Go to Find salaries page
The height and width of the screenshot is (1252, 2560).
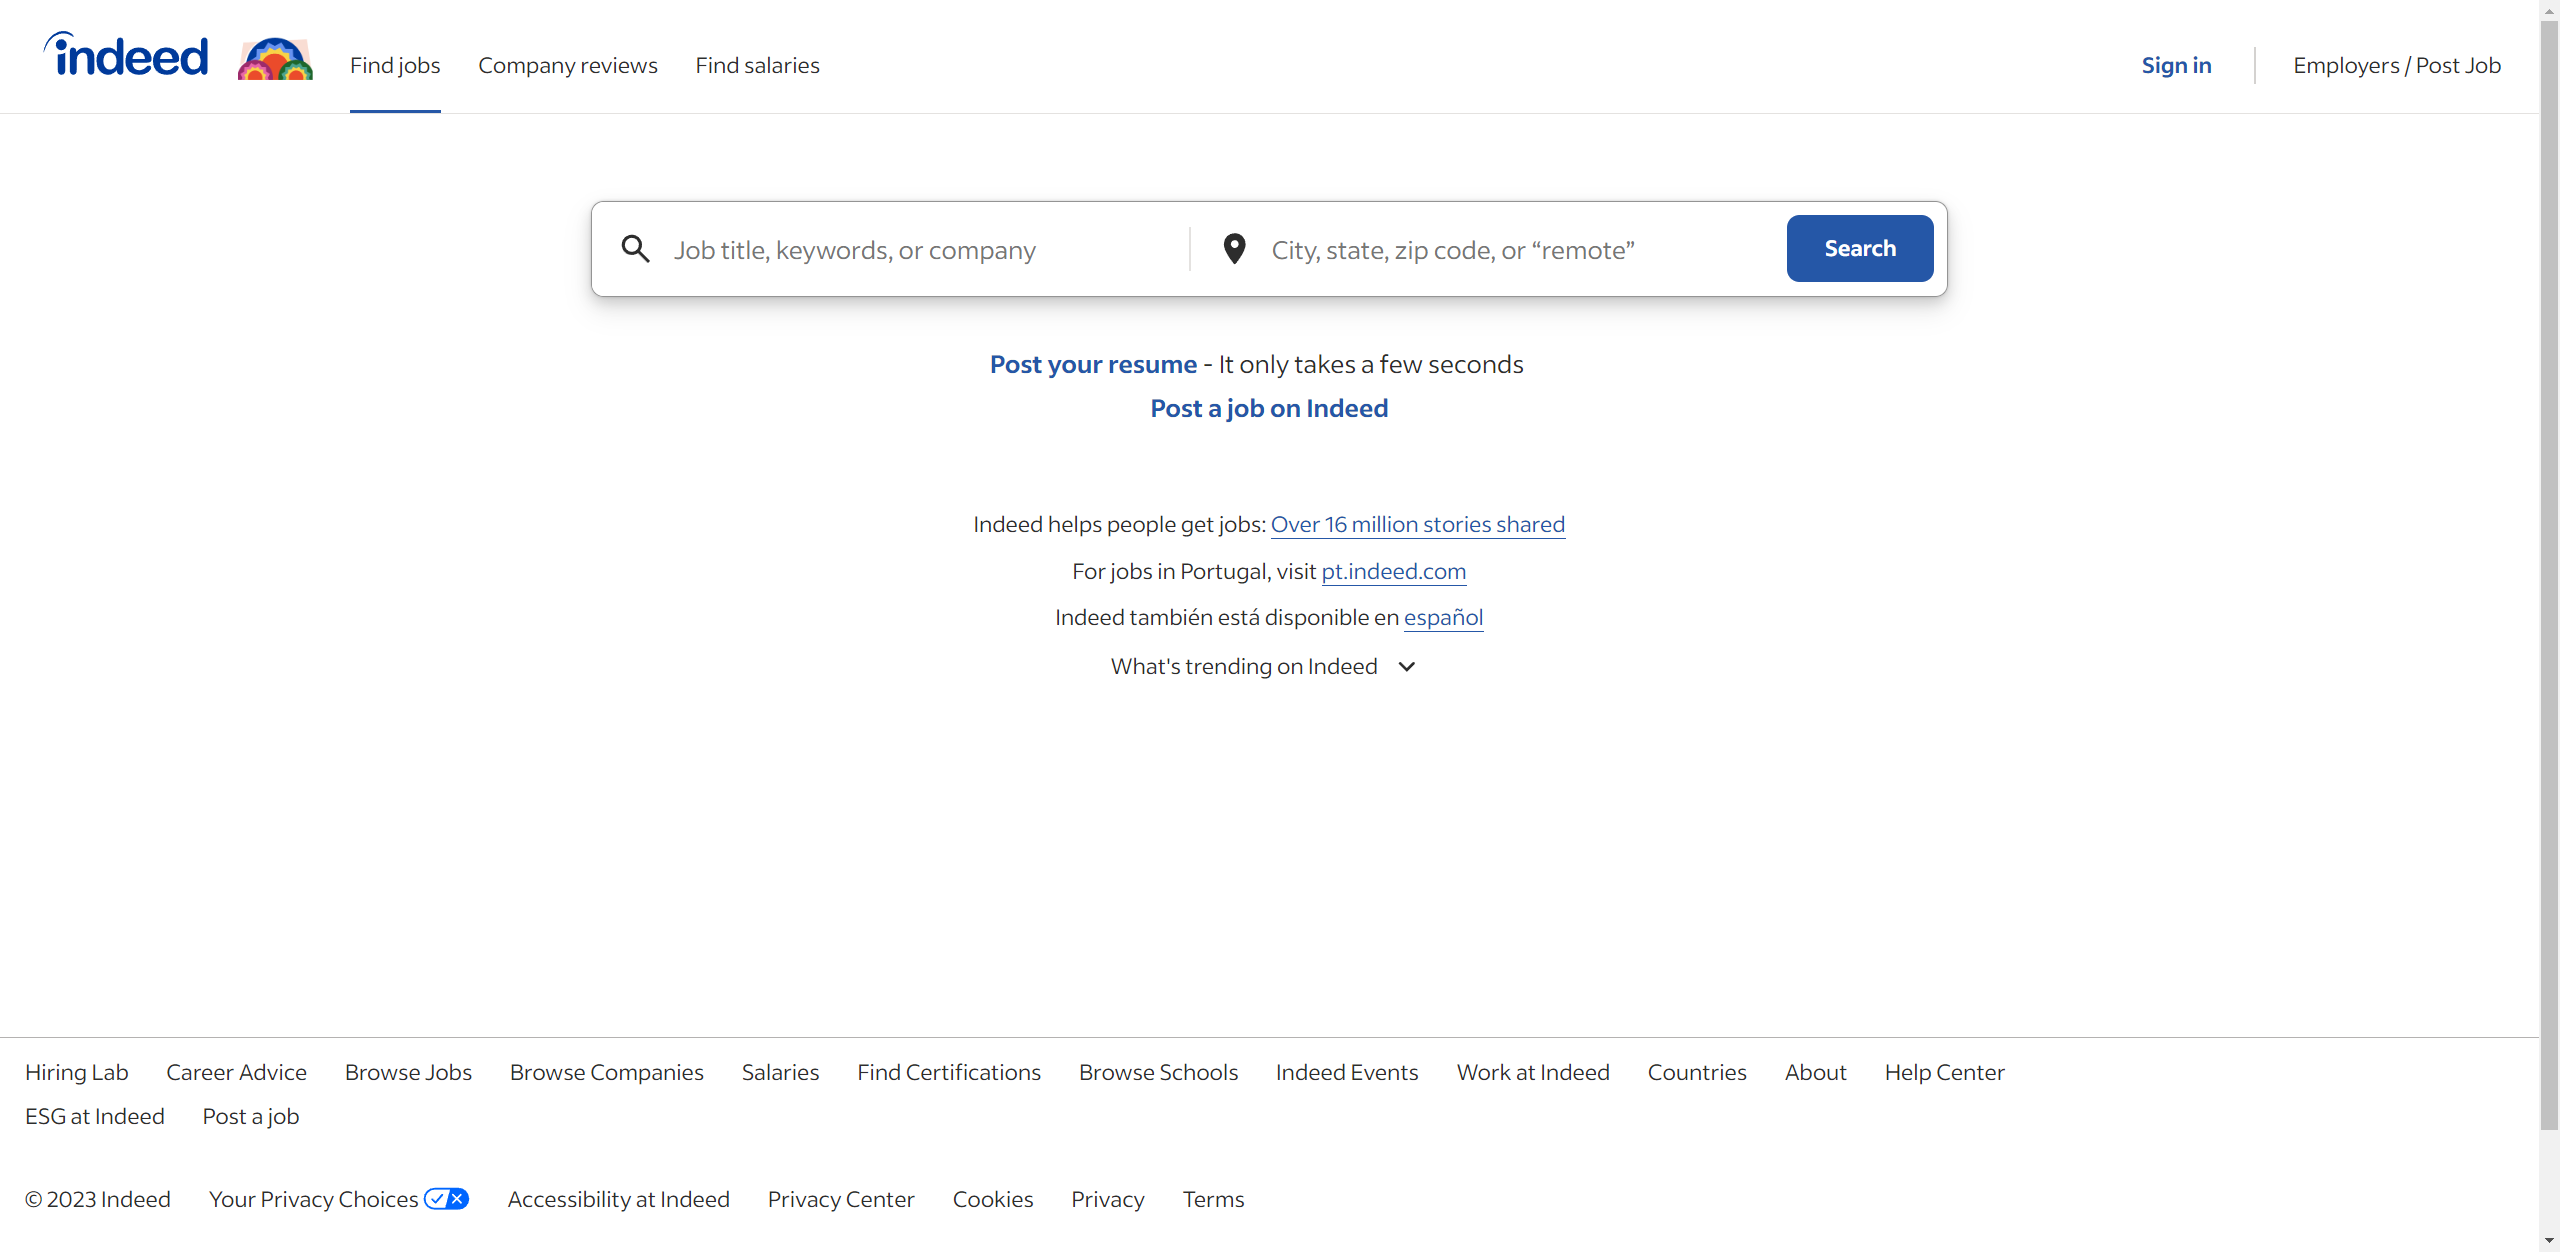point(757,65)
